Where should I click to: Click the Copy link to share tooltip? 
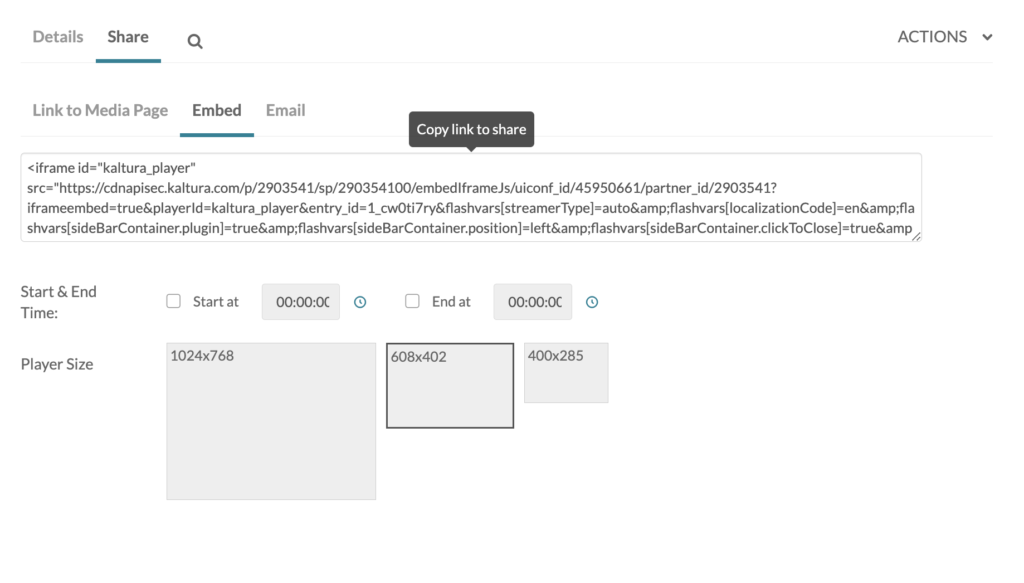point(471,129)
